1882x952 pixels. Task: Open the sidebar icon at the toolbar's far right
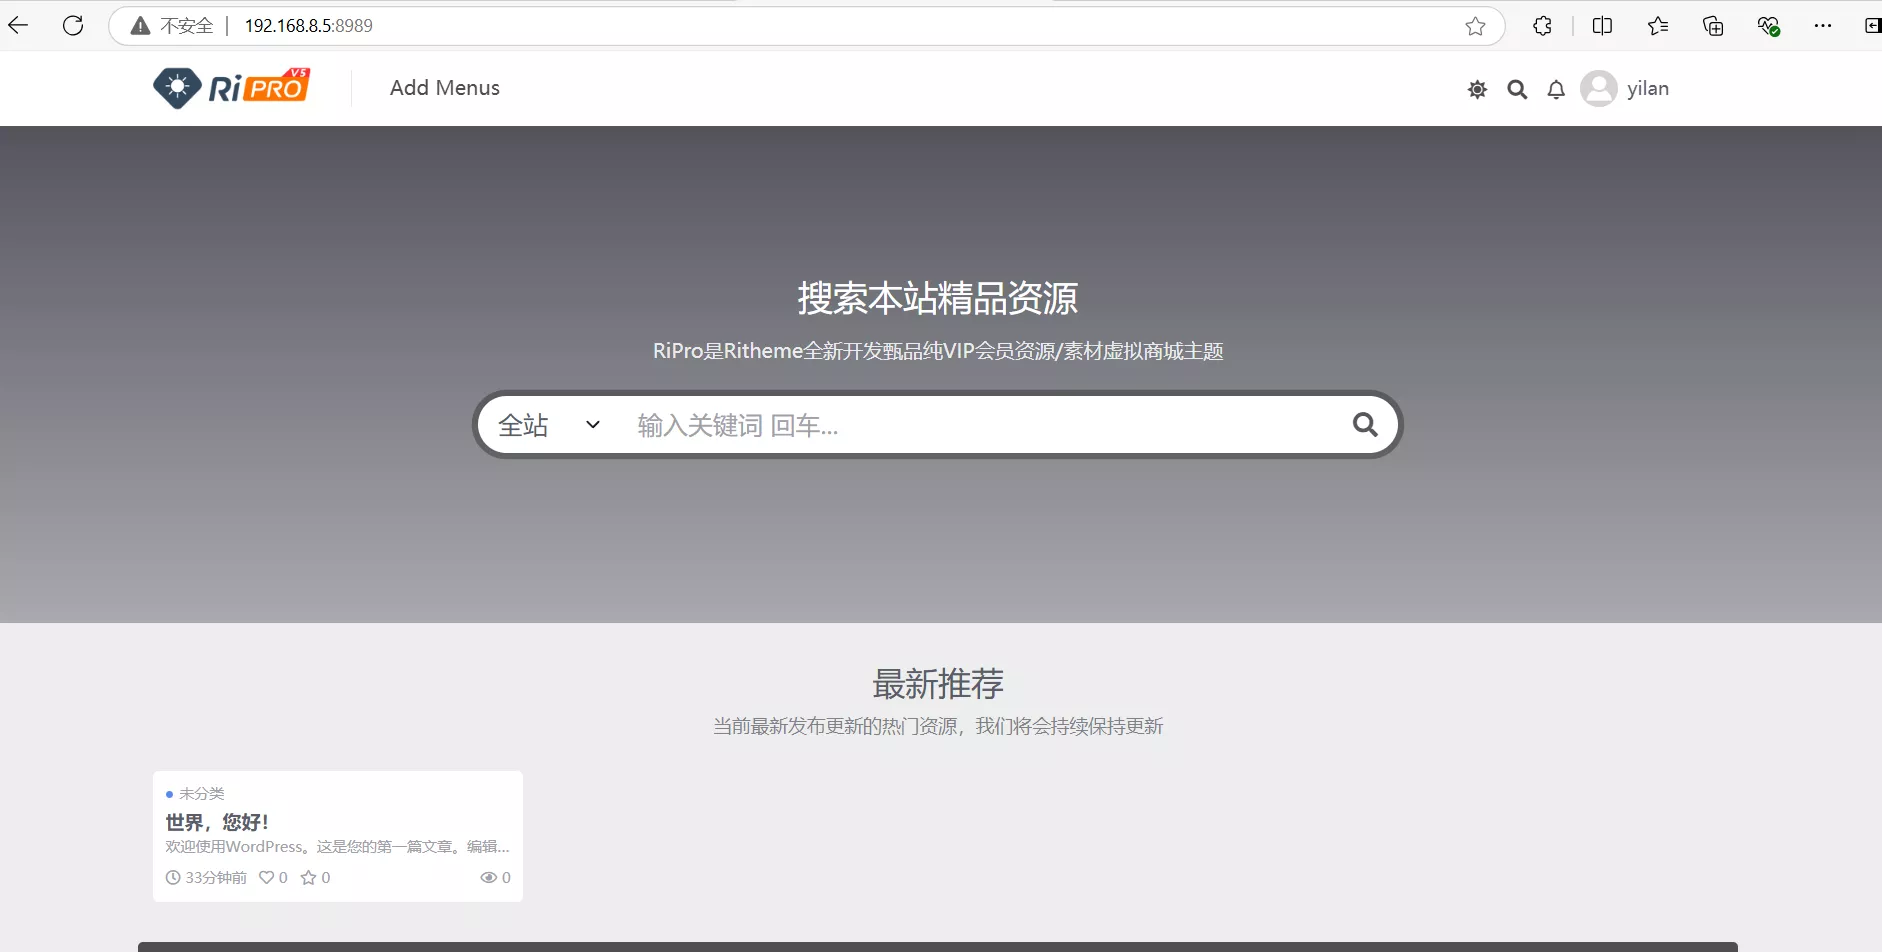(1873, 26)
